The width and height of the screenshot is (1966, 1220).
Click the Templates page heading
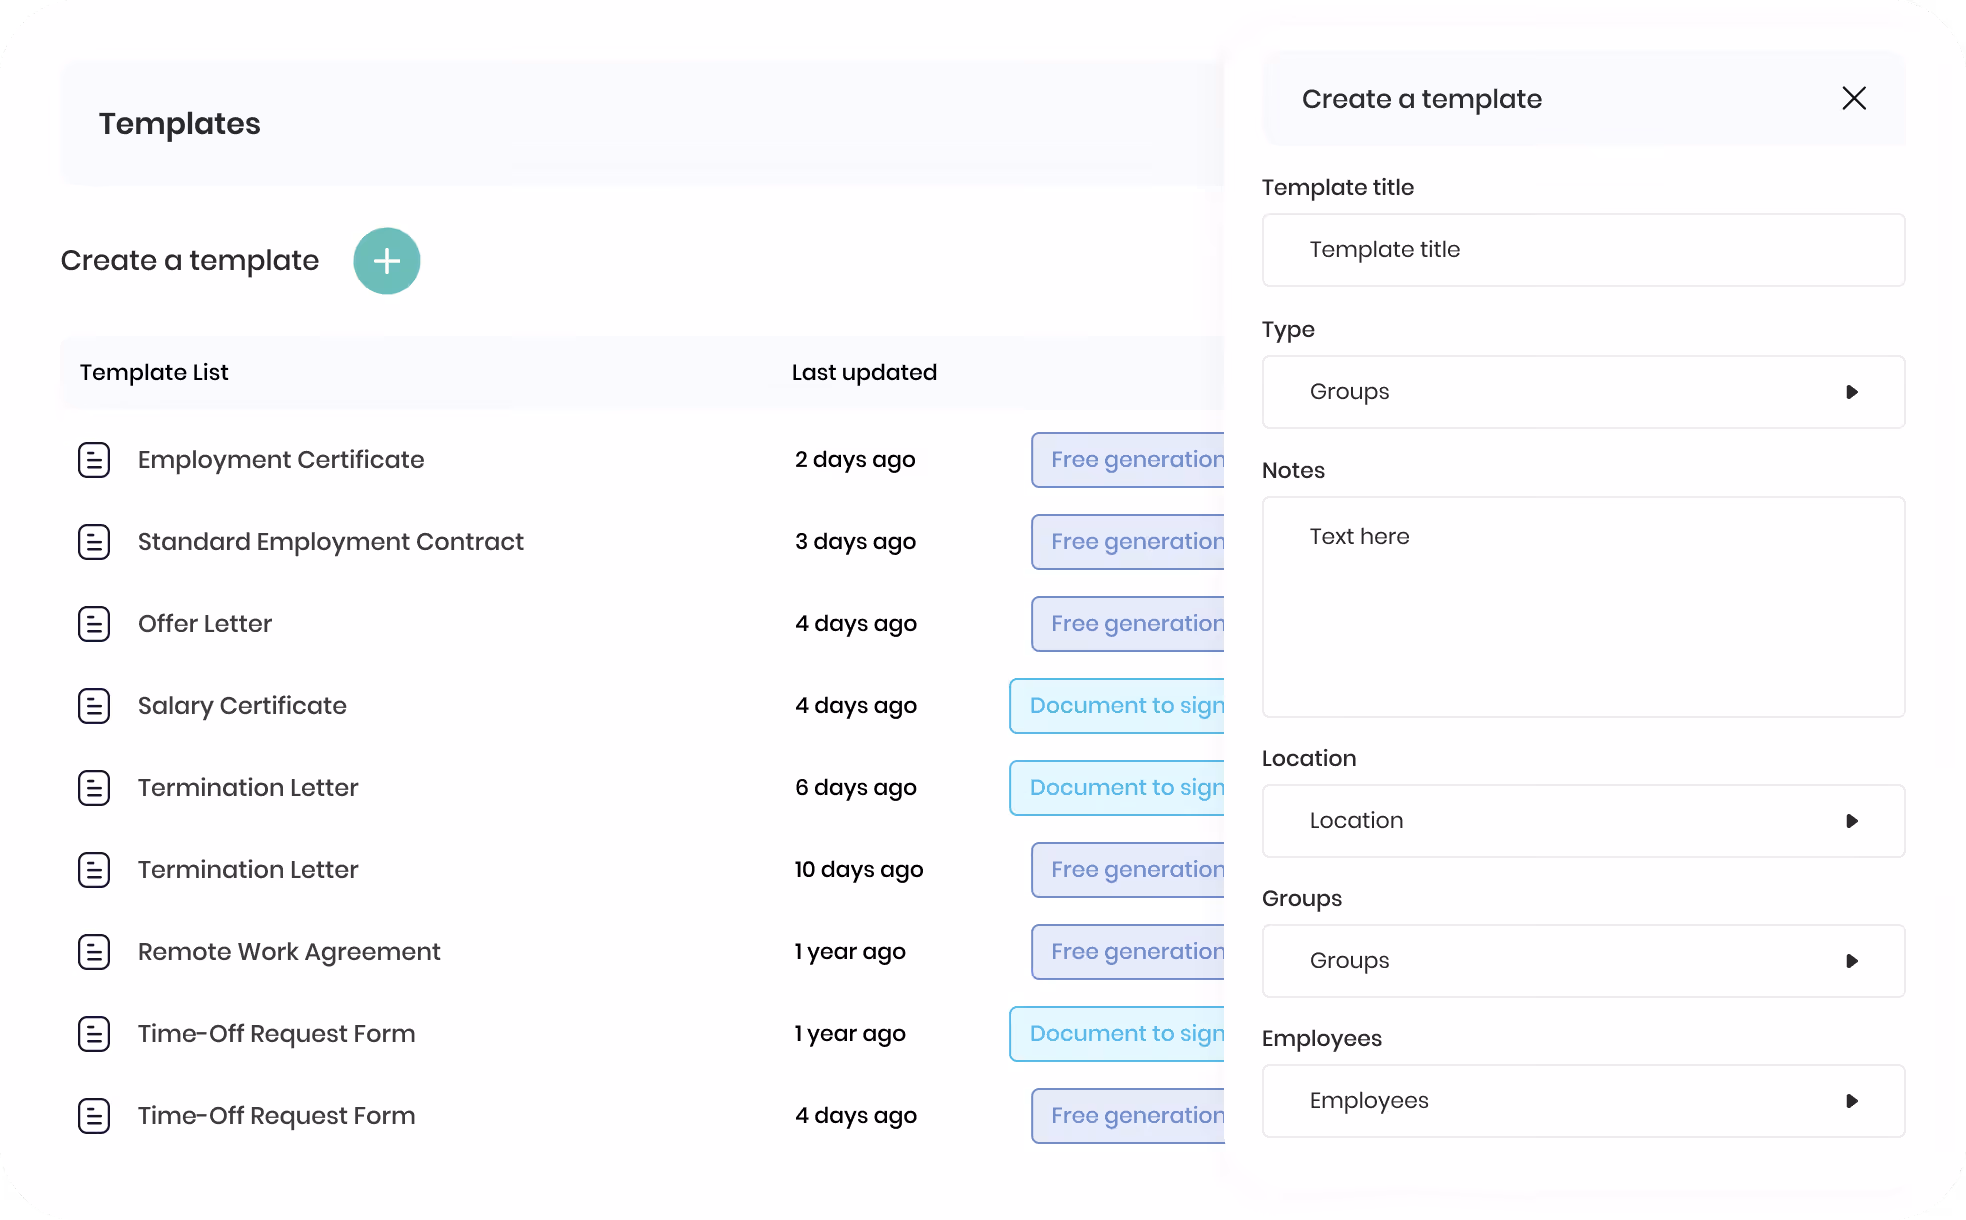180,124
